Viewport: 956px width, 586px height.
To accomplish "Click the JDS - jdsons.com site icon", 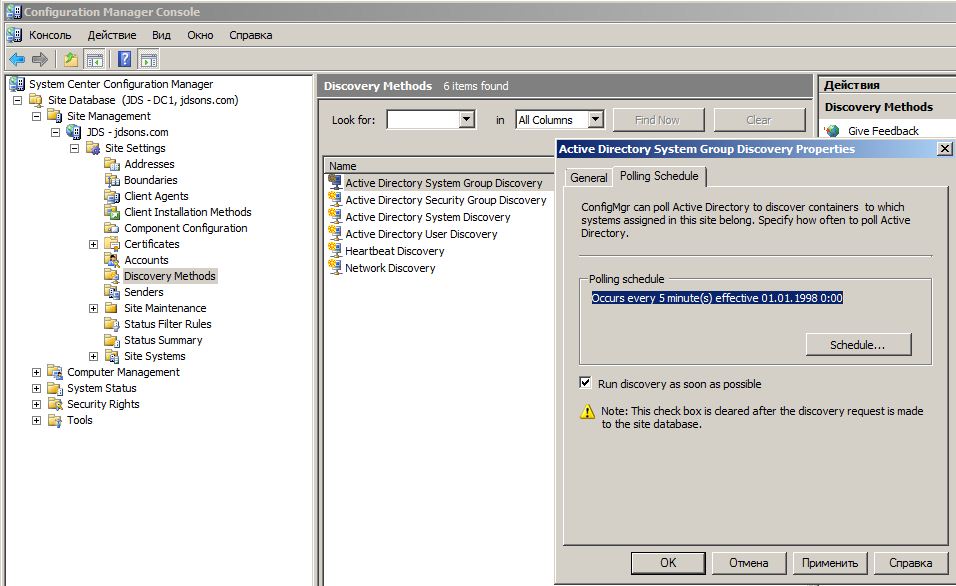I will 74,132.
